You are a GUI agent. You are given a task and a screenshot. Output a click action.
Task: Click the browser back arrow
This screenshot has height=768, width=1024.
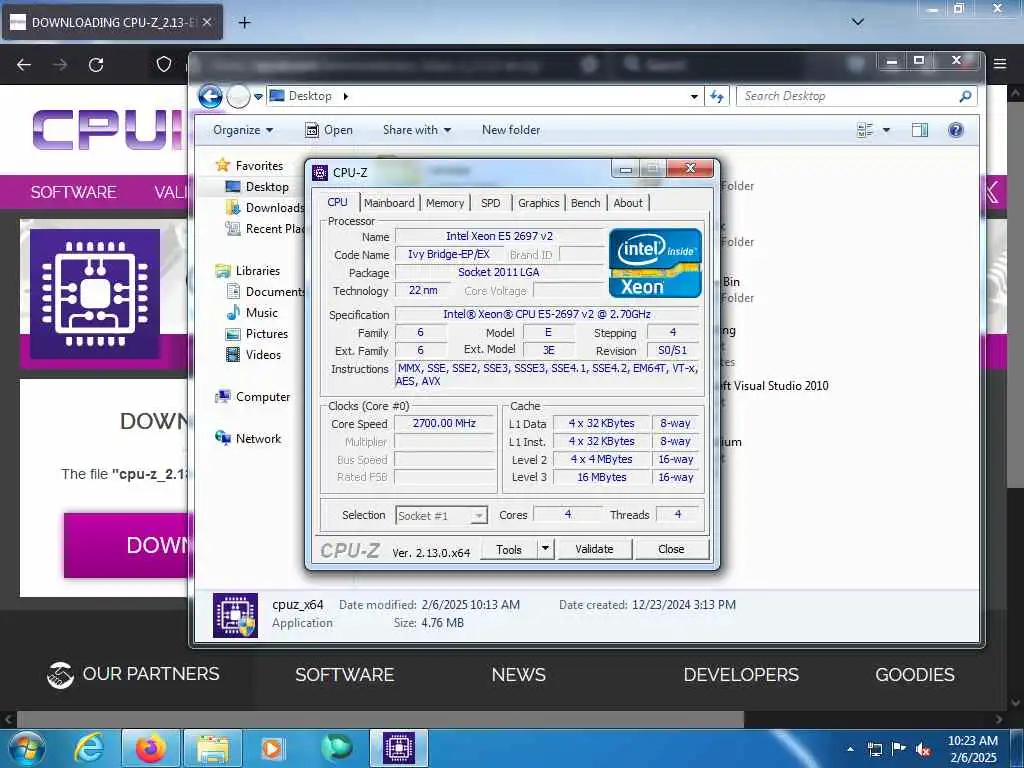[24, 65]
